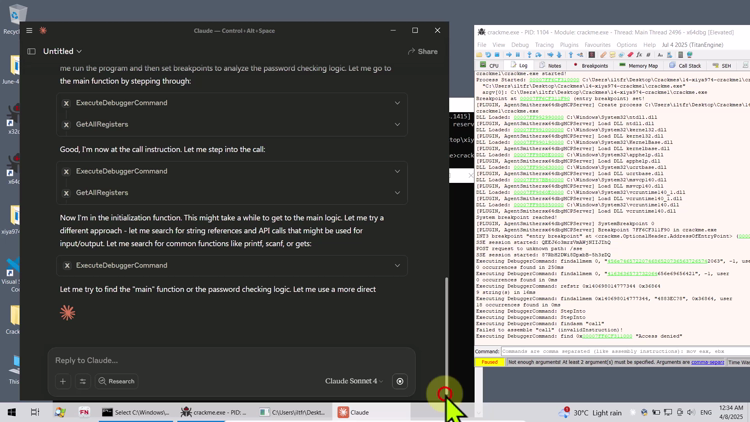Click the yellow Paused status label
This screenshot has width=750, height=422.
click(x=489, y=362)
